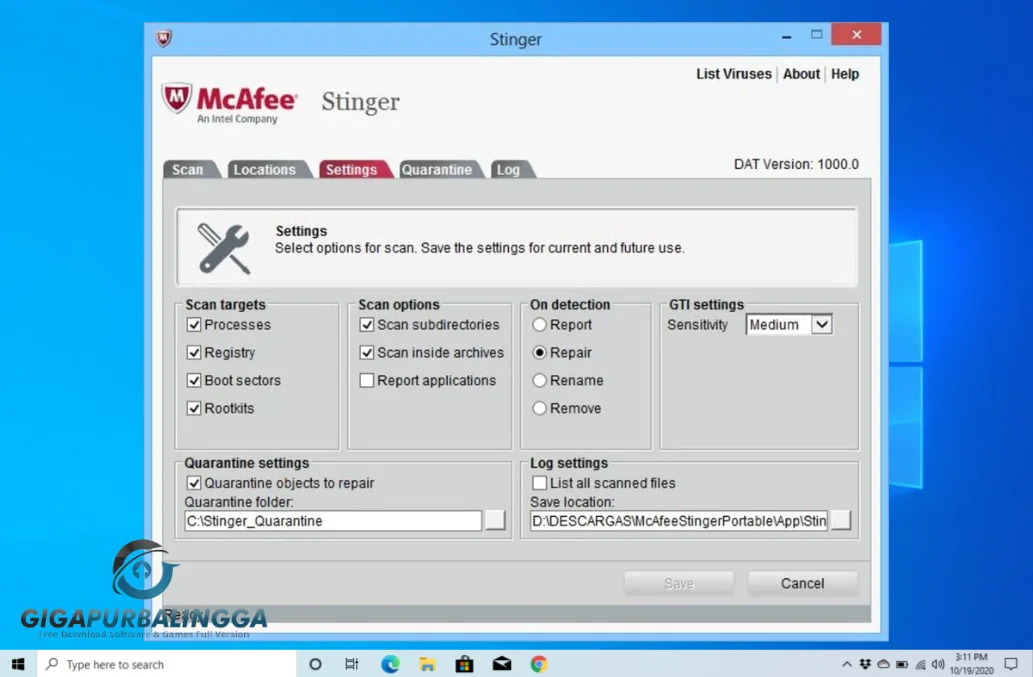Click the battery status tray icon
Image resolution: width=1033 pixels, height=677 pixels.
tap(902, 664)
